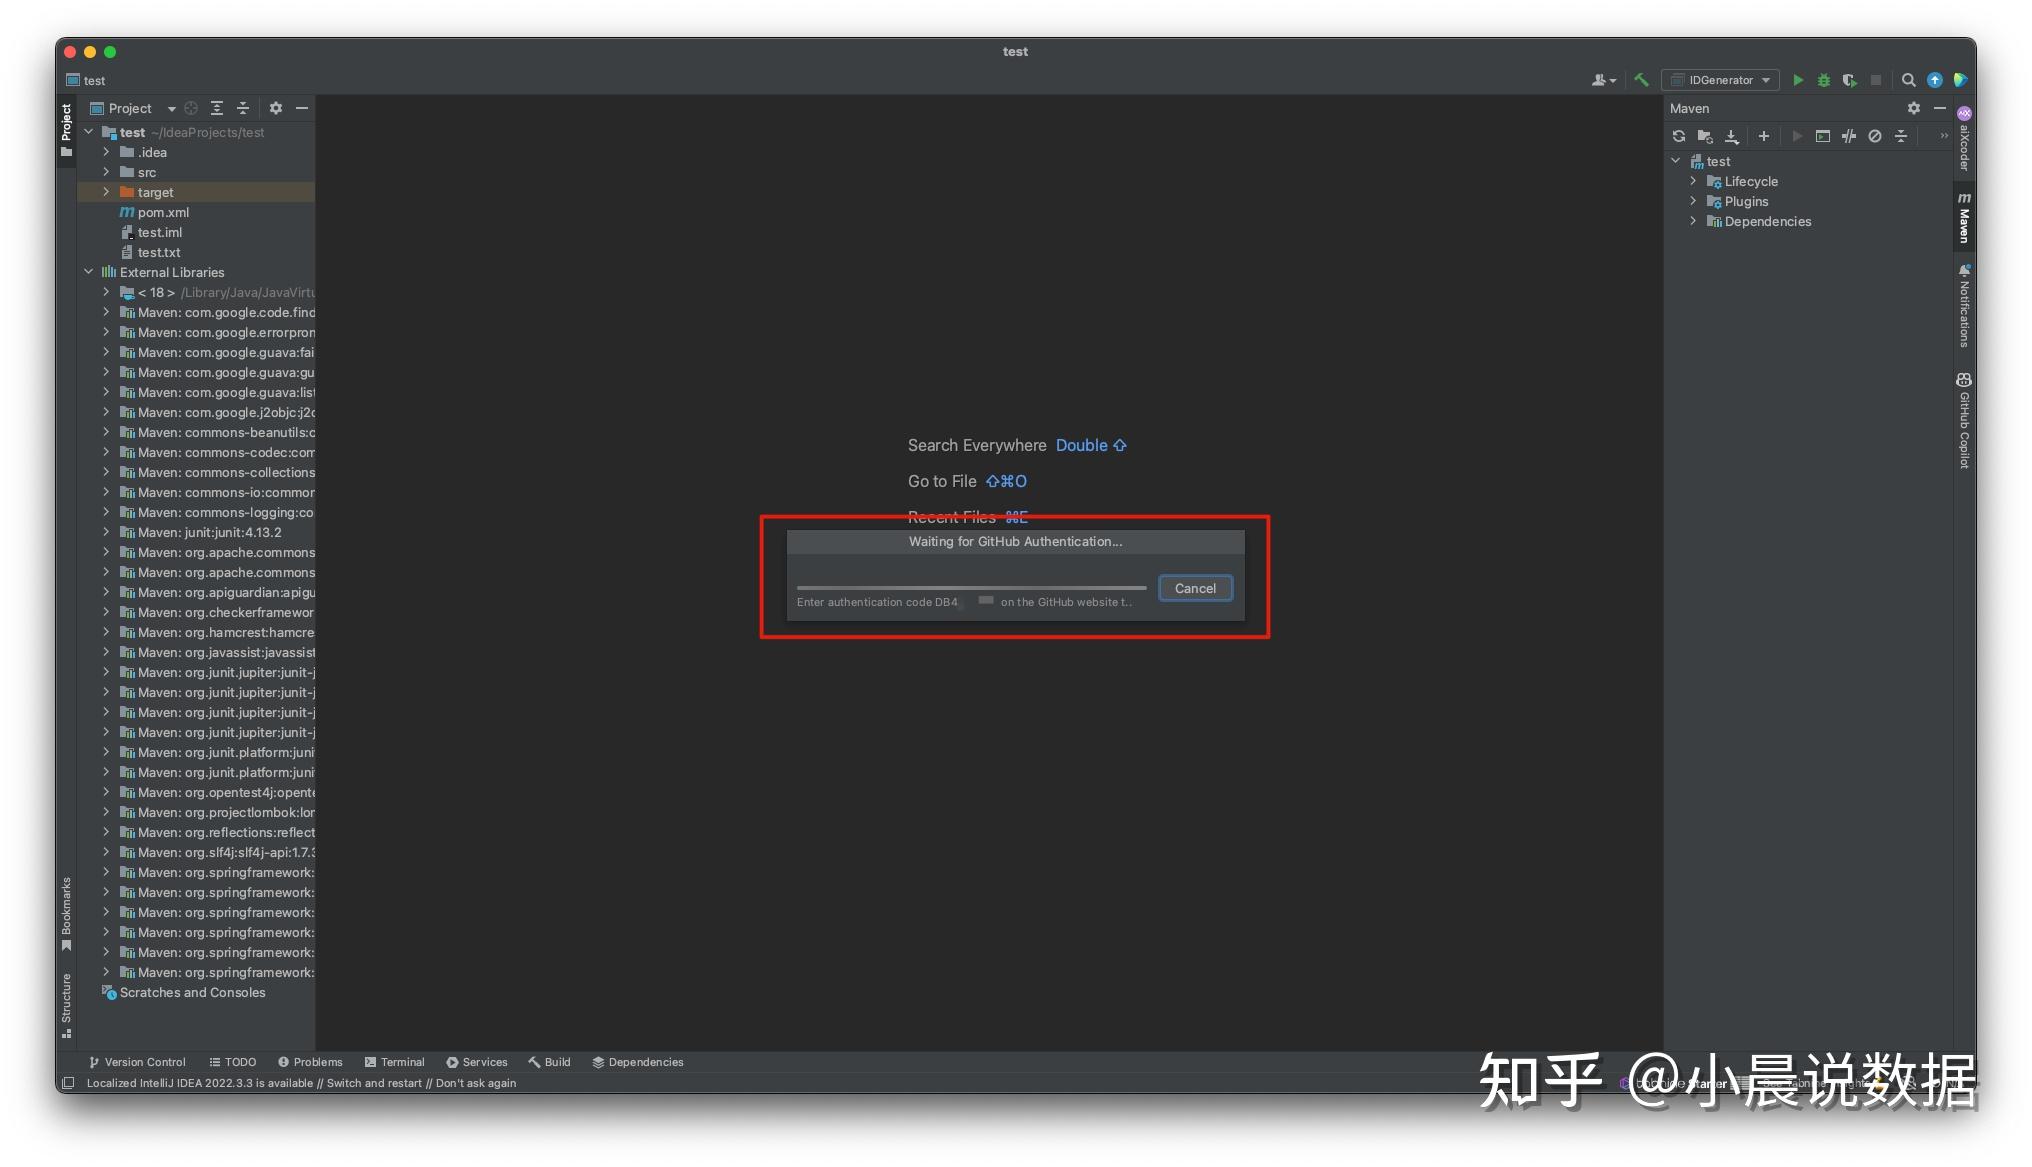Expand the < 18 > JDK library node
Viewport: 2032px width, 1167px height.
click(x=106, y=292)
